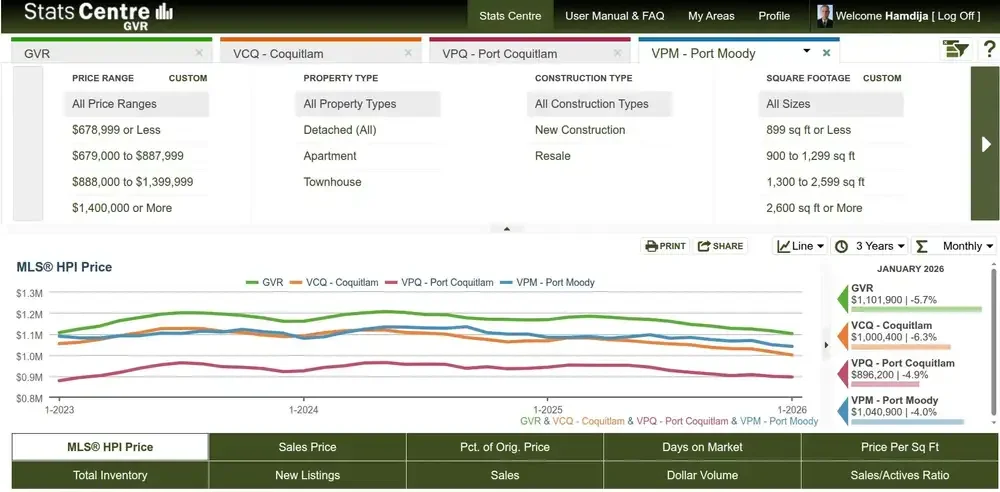Open My Areas menu item

[x=711, y=16]
